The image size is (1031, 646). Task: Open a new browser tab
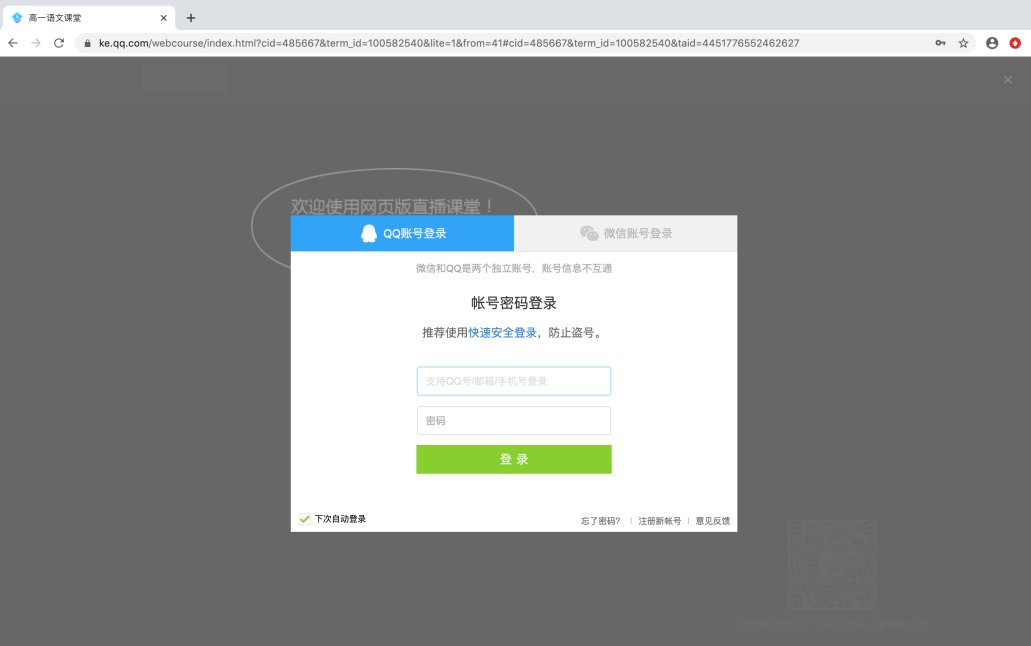tap(191, 17)
